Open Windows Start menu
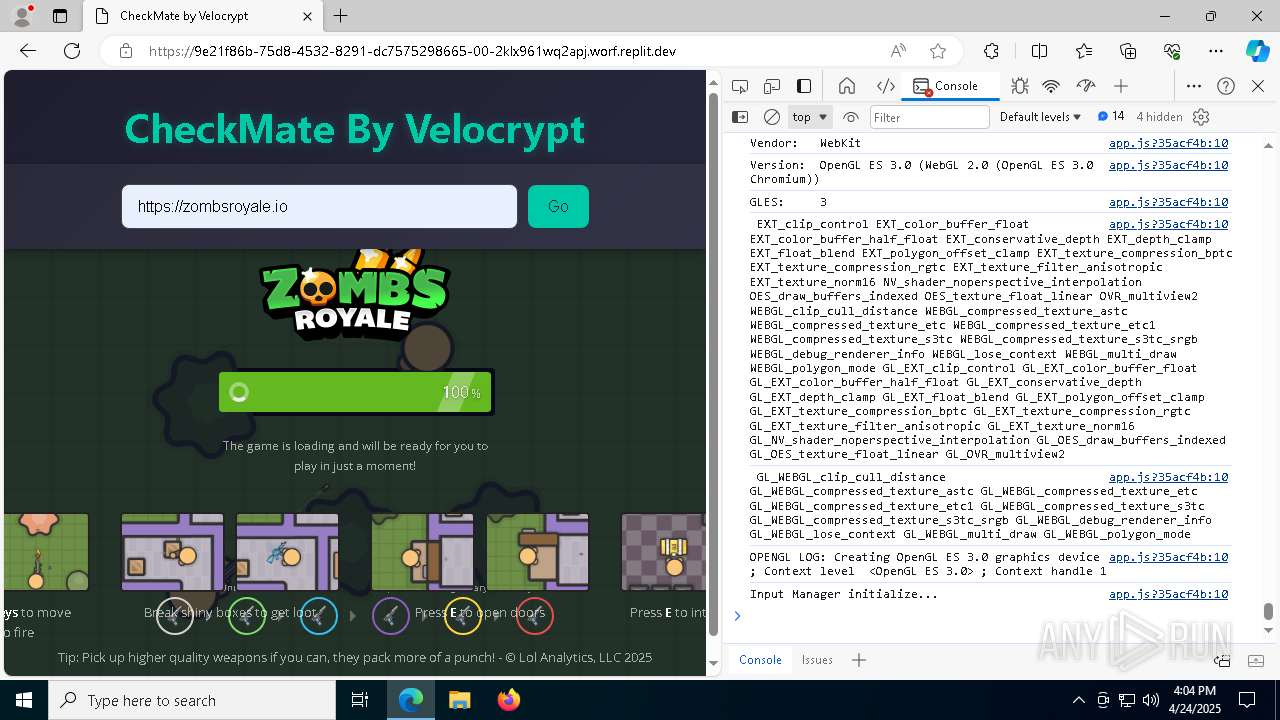1280x720 pixels. (x=24, y=700)
